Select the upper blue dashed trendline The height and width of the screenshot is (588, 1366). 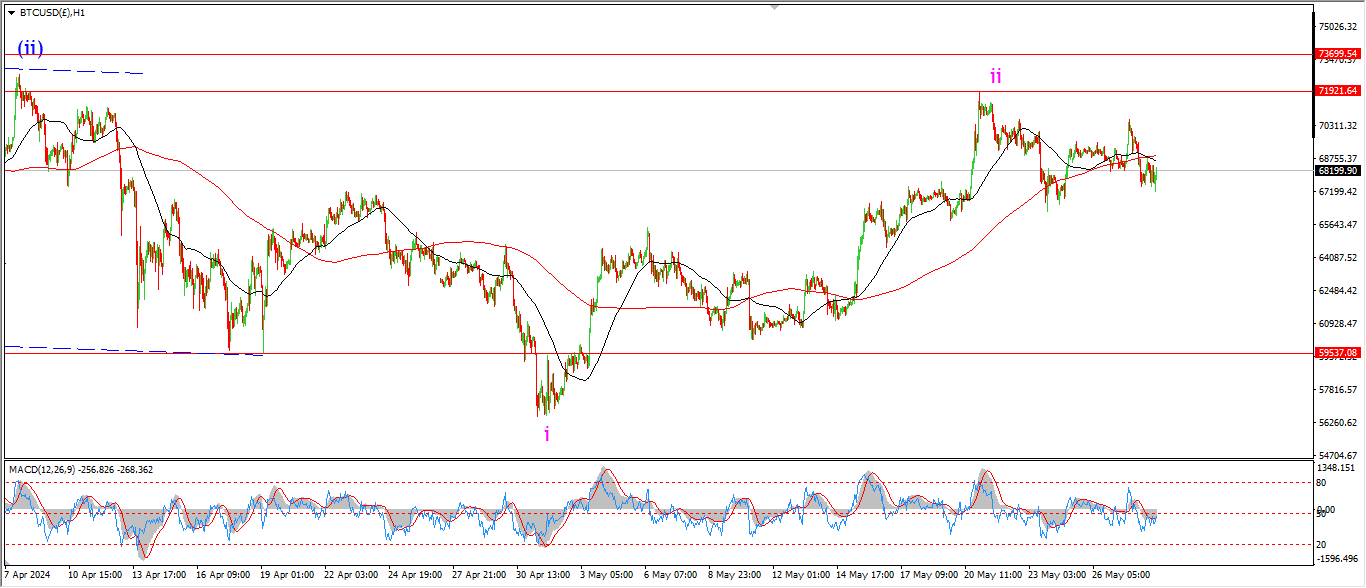pyautogui.click(x=80, y=71)
